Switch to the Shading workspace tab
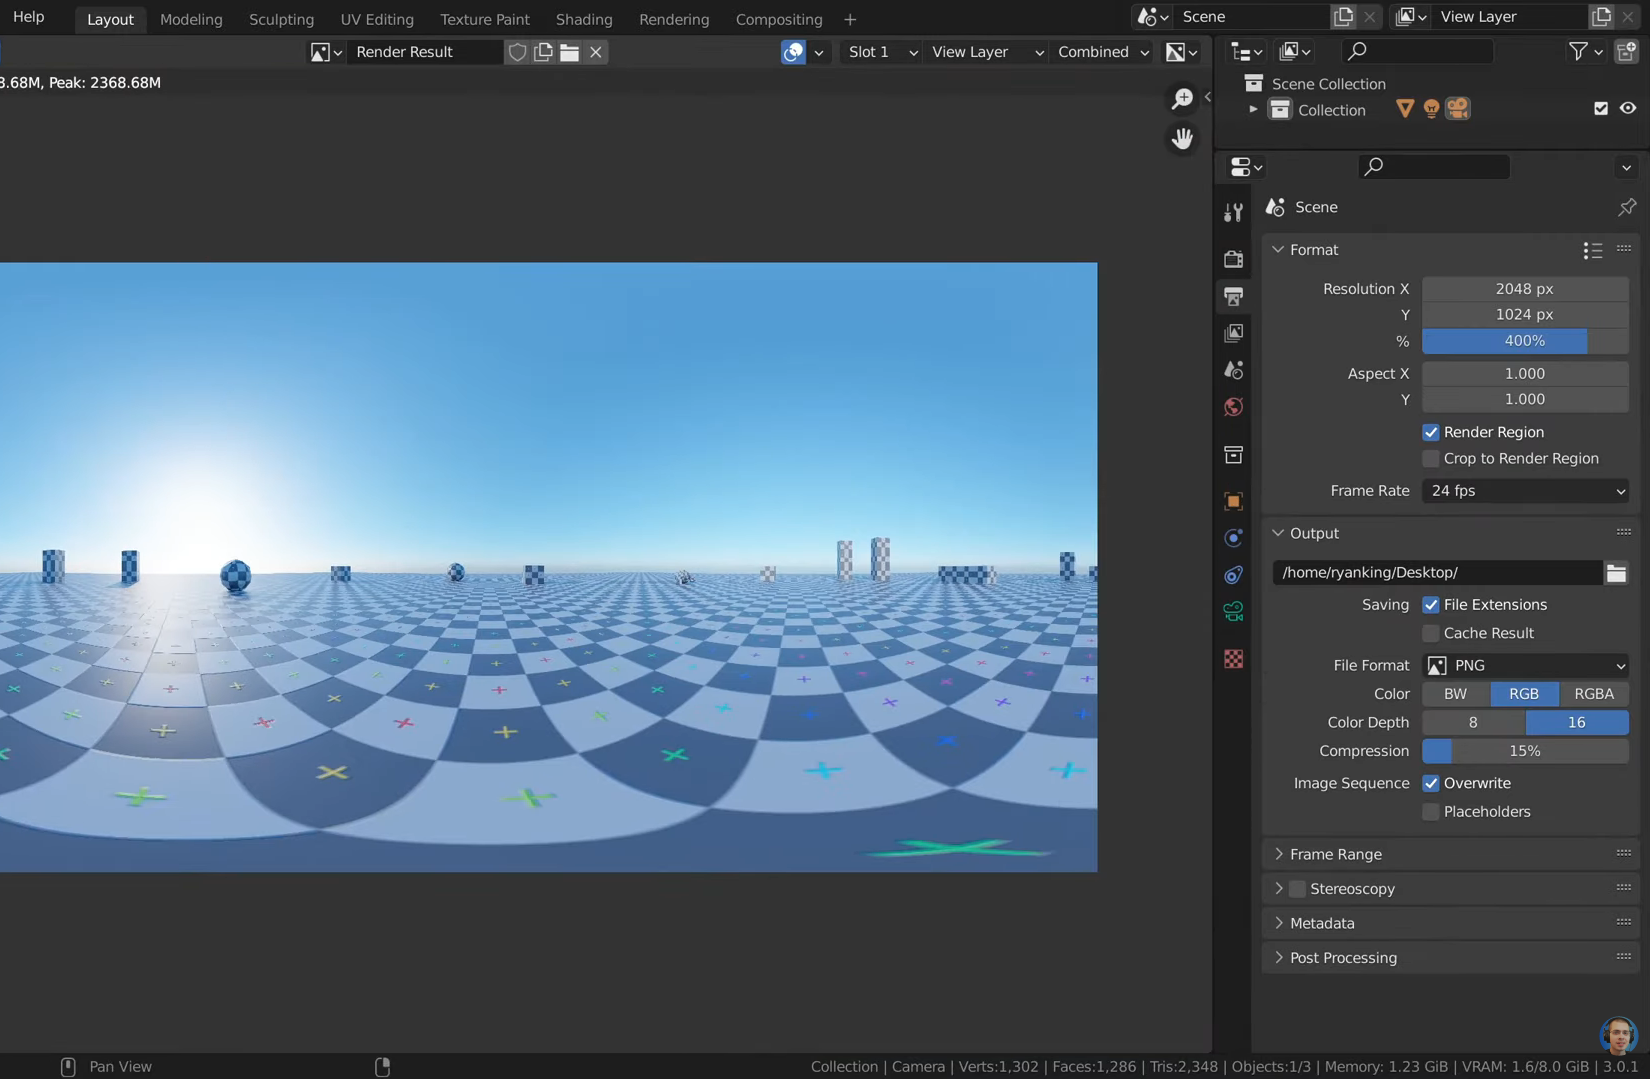Screen dimensions: 1650x1079 click(x=584, y=19)
